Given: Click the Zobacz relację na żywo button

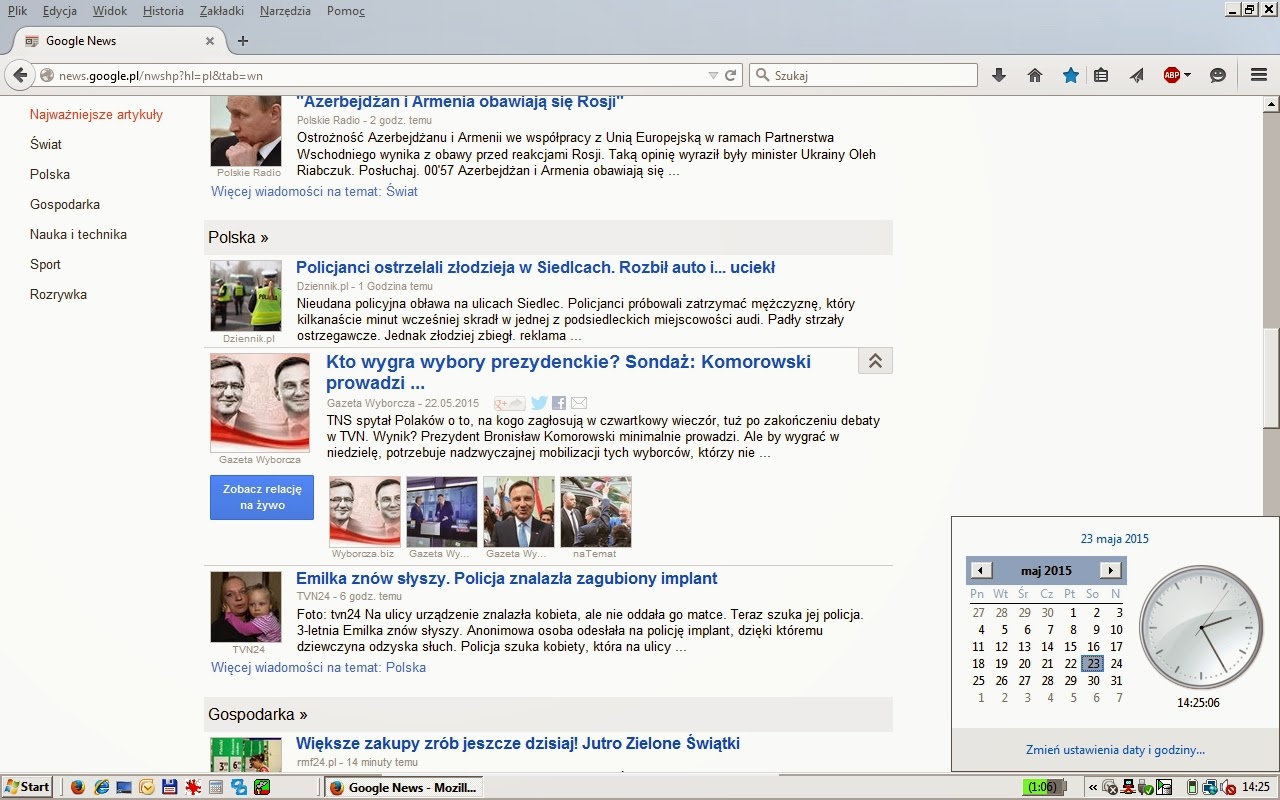Looking at the screenshot, I should (x=262, y=497).
